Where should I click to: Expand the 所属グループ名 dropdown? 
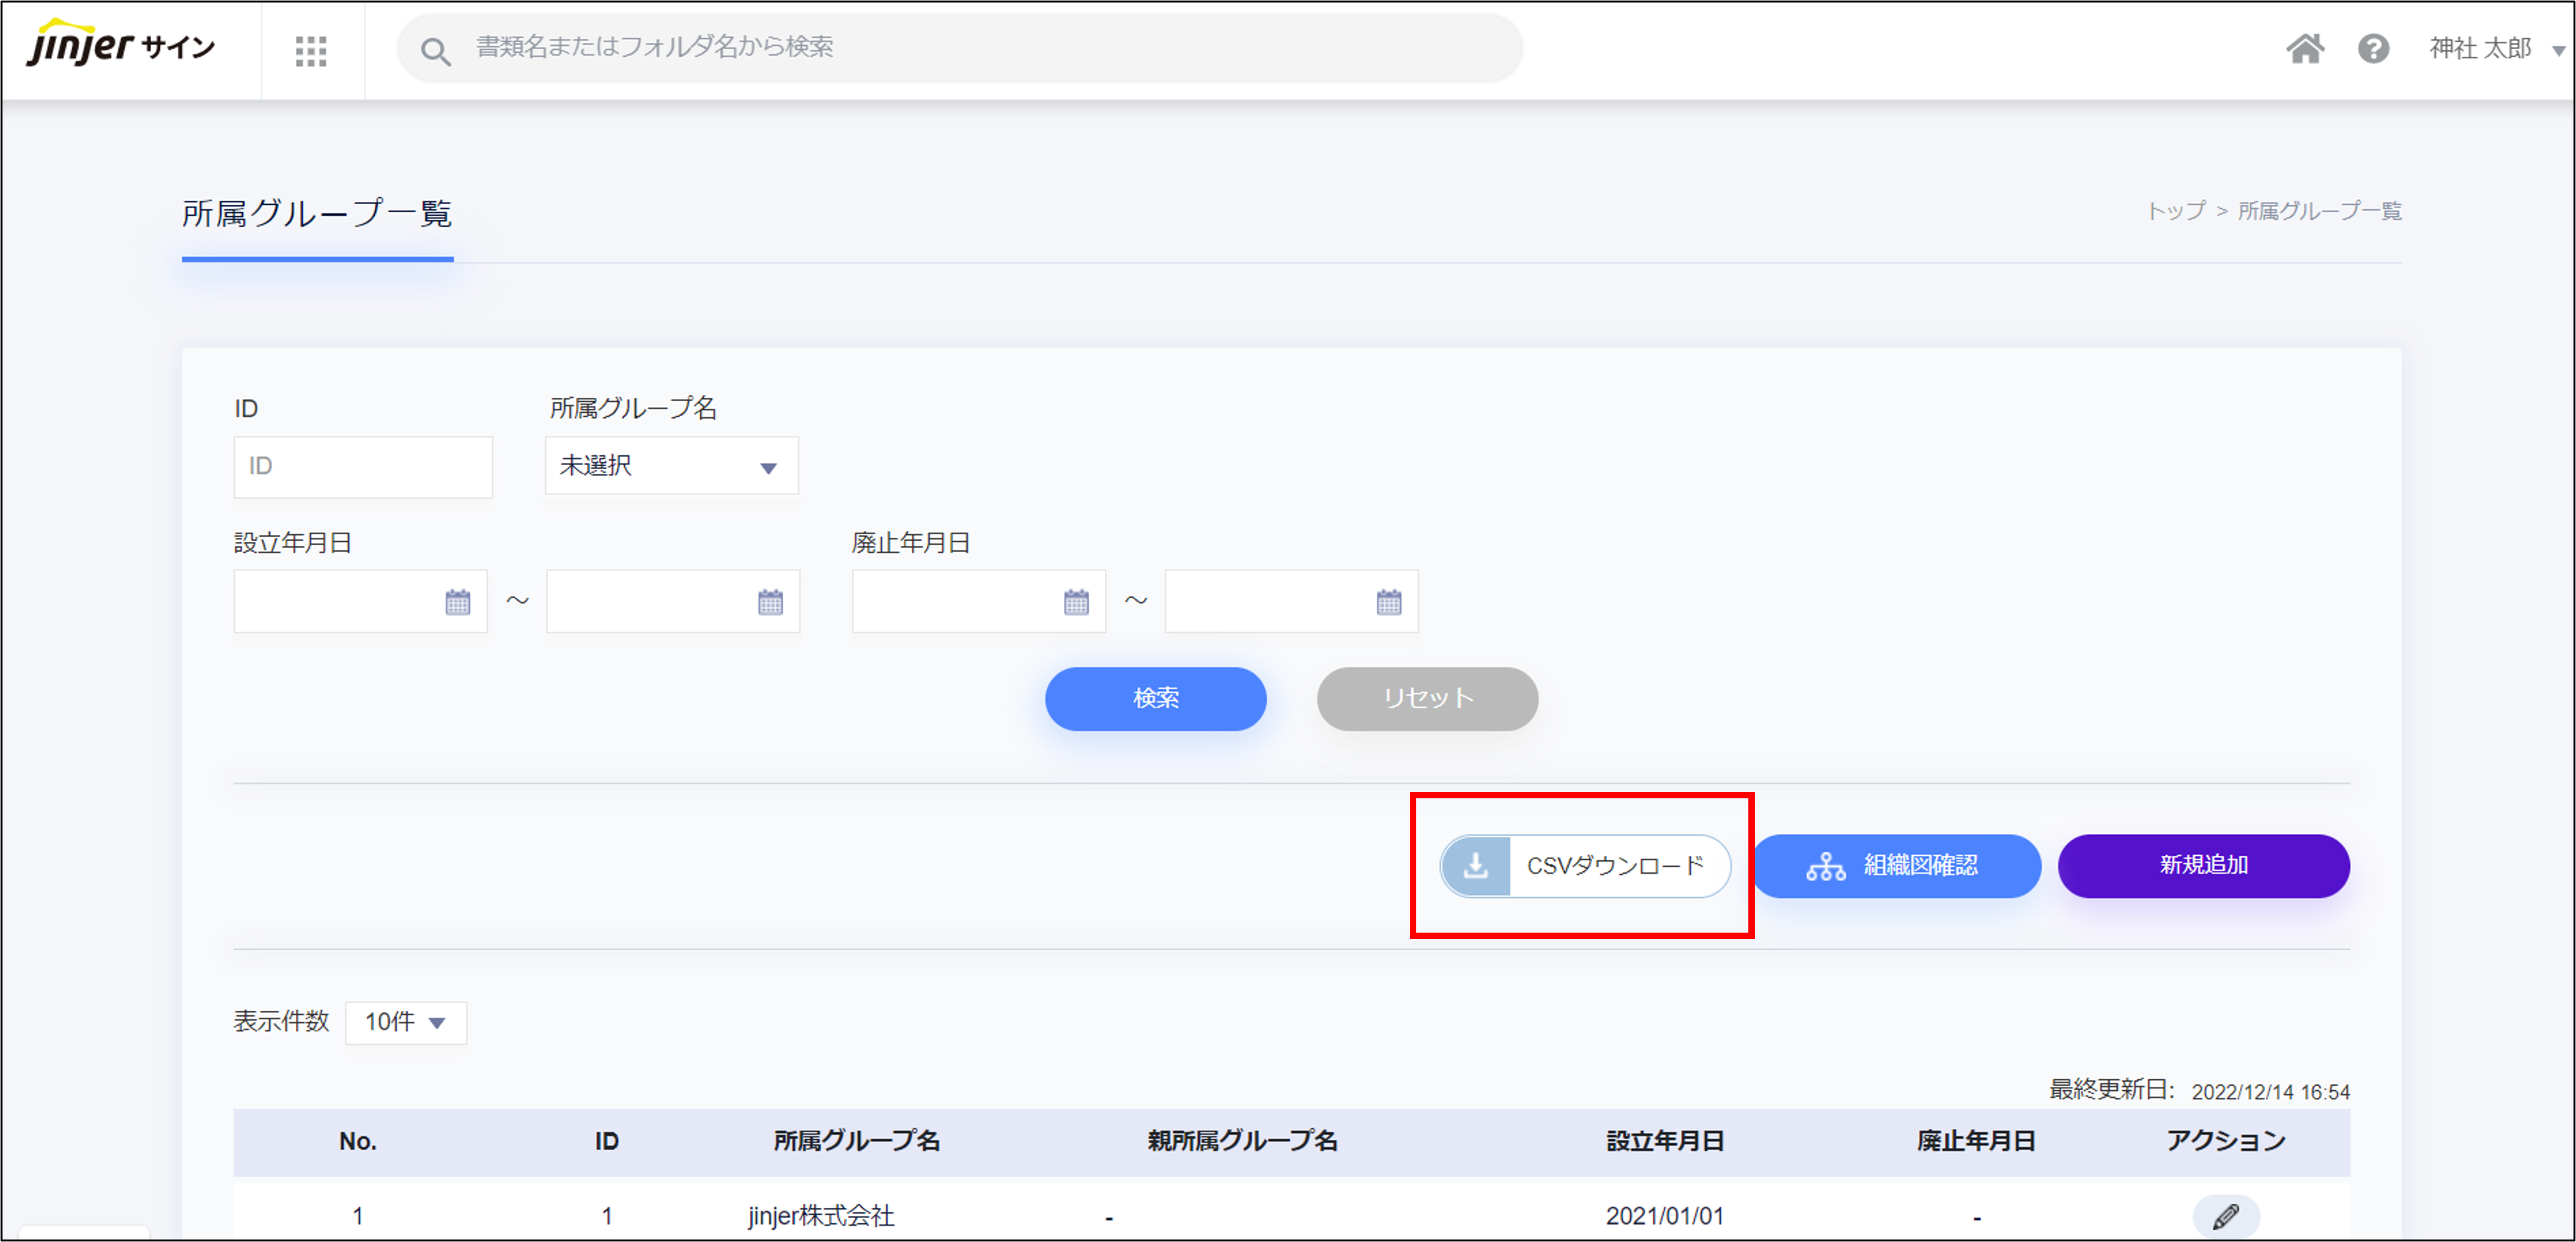[x=671, y=466]
